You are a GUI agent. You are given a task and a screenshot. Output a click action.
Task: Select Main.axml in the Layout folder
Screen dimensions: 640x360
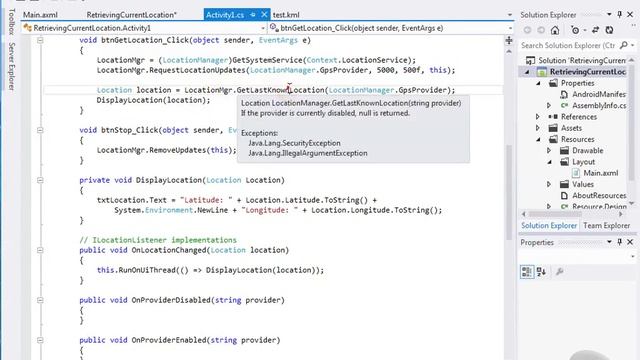pyautogui.click(x=600, y=173)
